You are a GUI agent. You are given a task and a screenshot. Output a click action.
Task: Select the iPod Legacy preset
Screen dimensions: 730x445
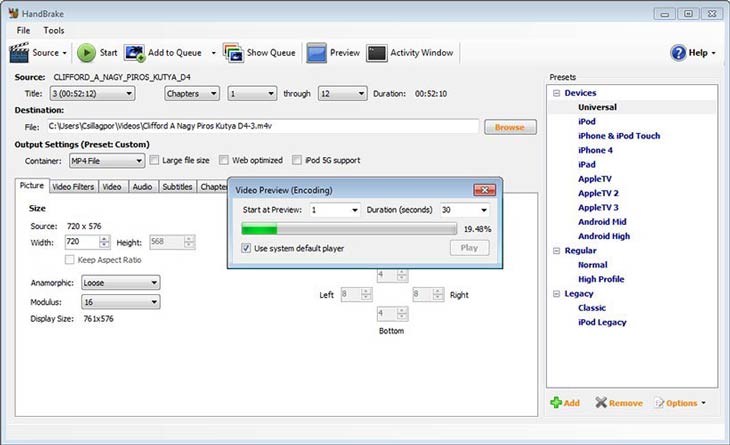tap(602, 322)
